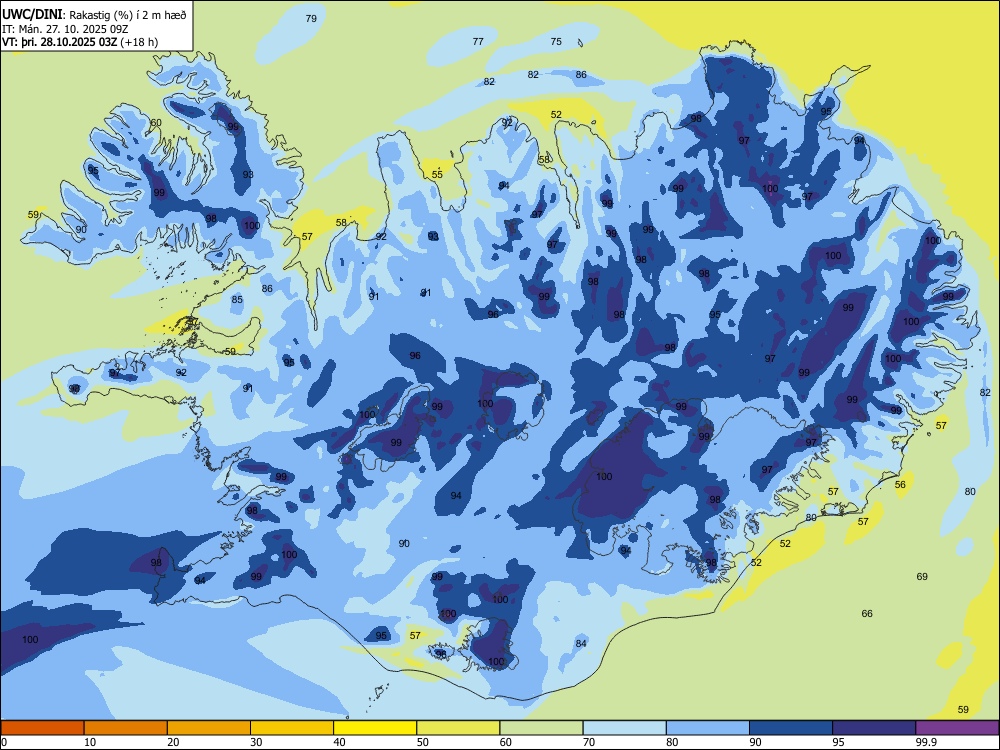1000x750 pixels.
Task: Click the 'IT: Mán. 27. 10. 2025 09Z' line
Action: [x=66, y=29]
